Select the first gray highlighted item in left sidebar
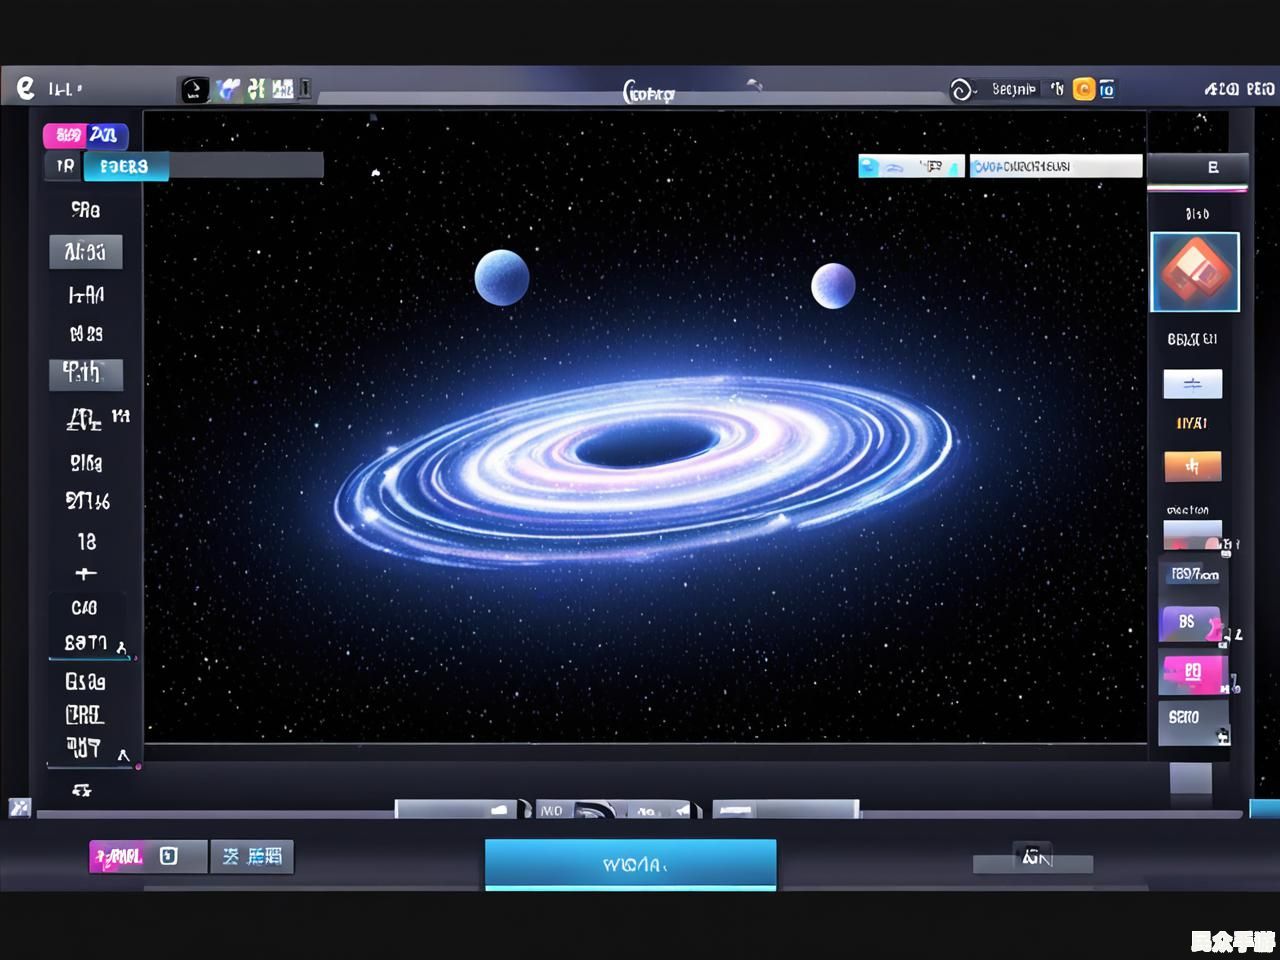Viewport: 1280px width, 960px height. click(86, 252)
